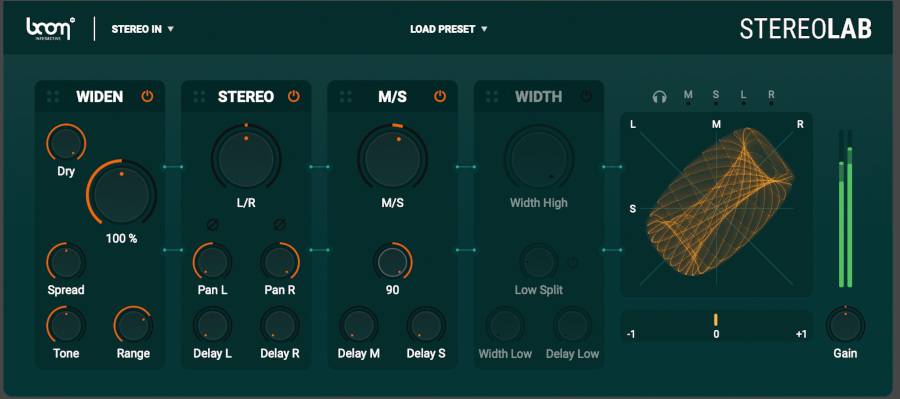
Task: Invert phase for Pan R channel
Action: tap(280, 224)
